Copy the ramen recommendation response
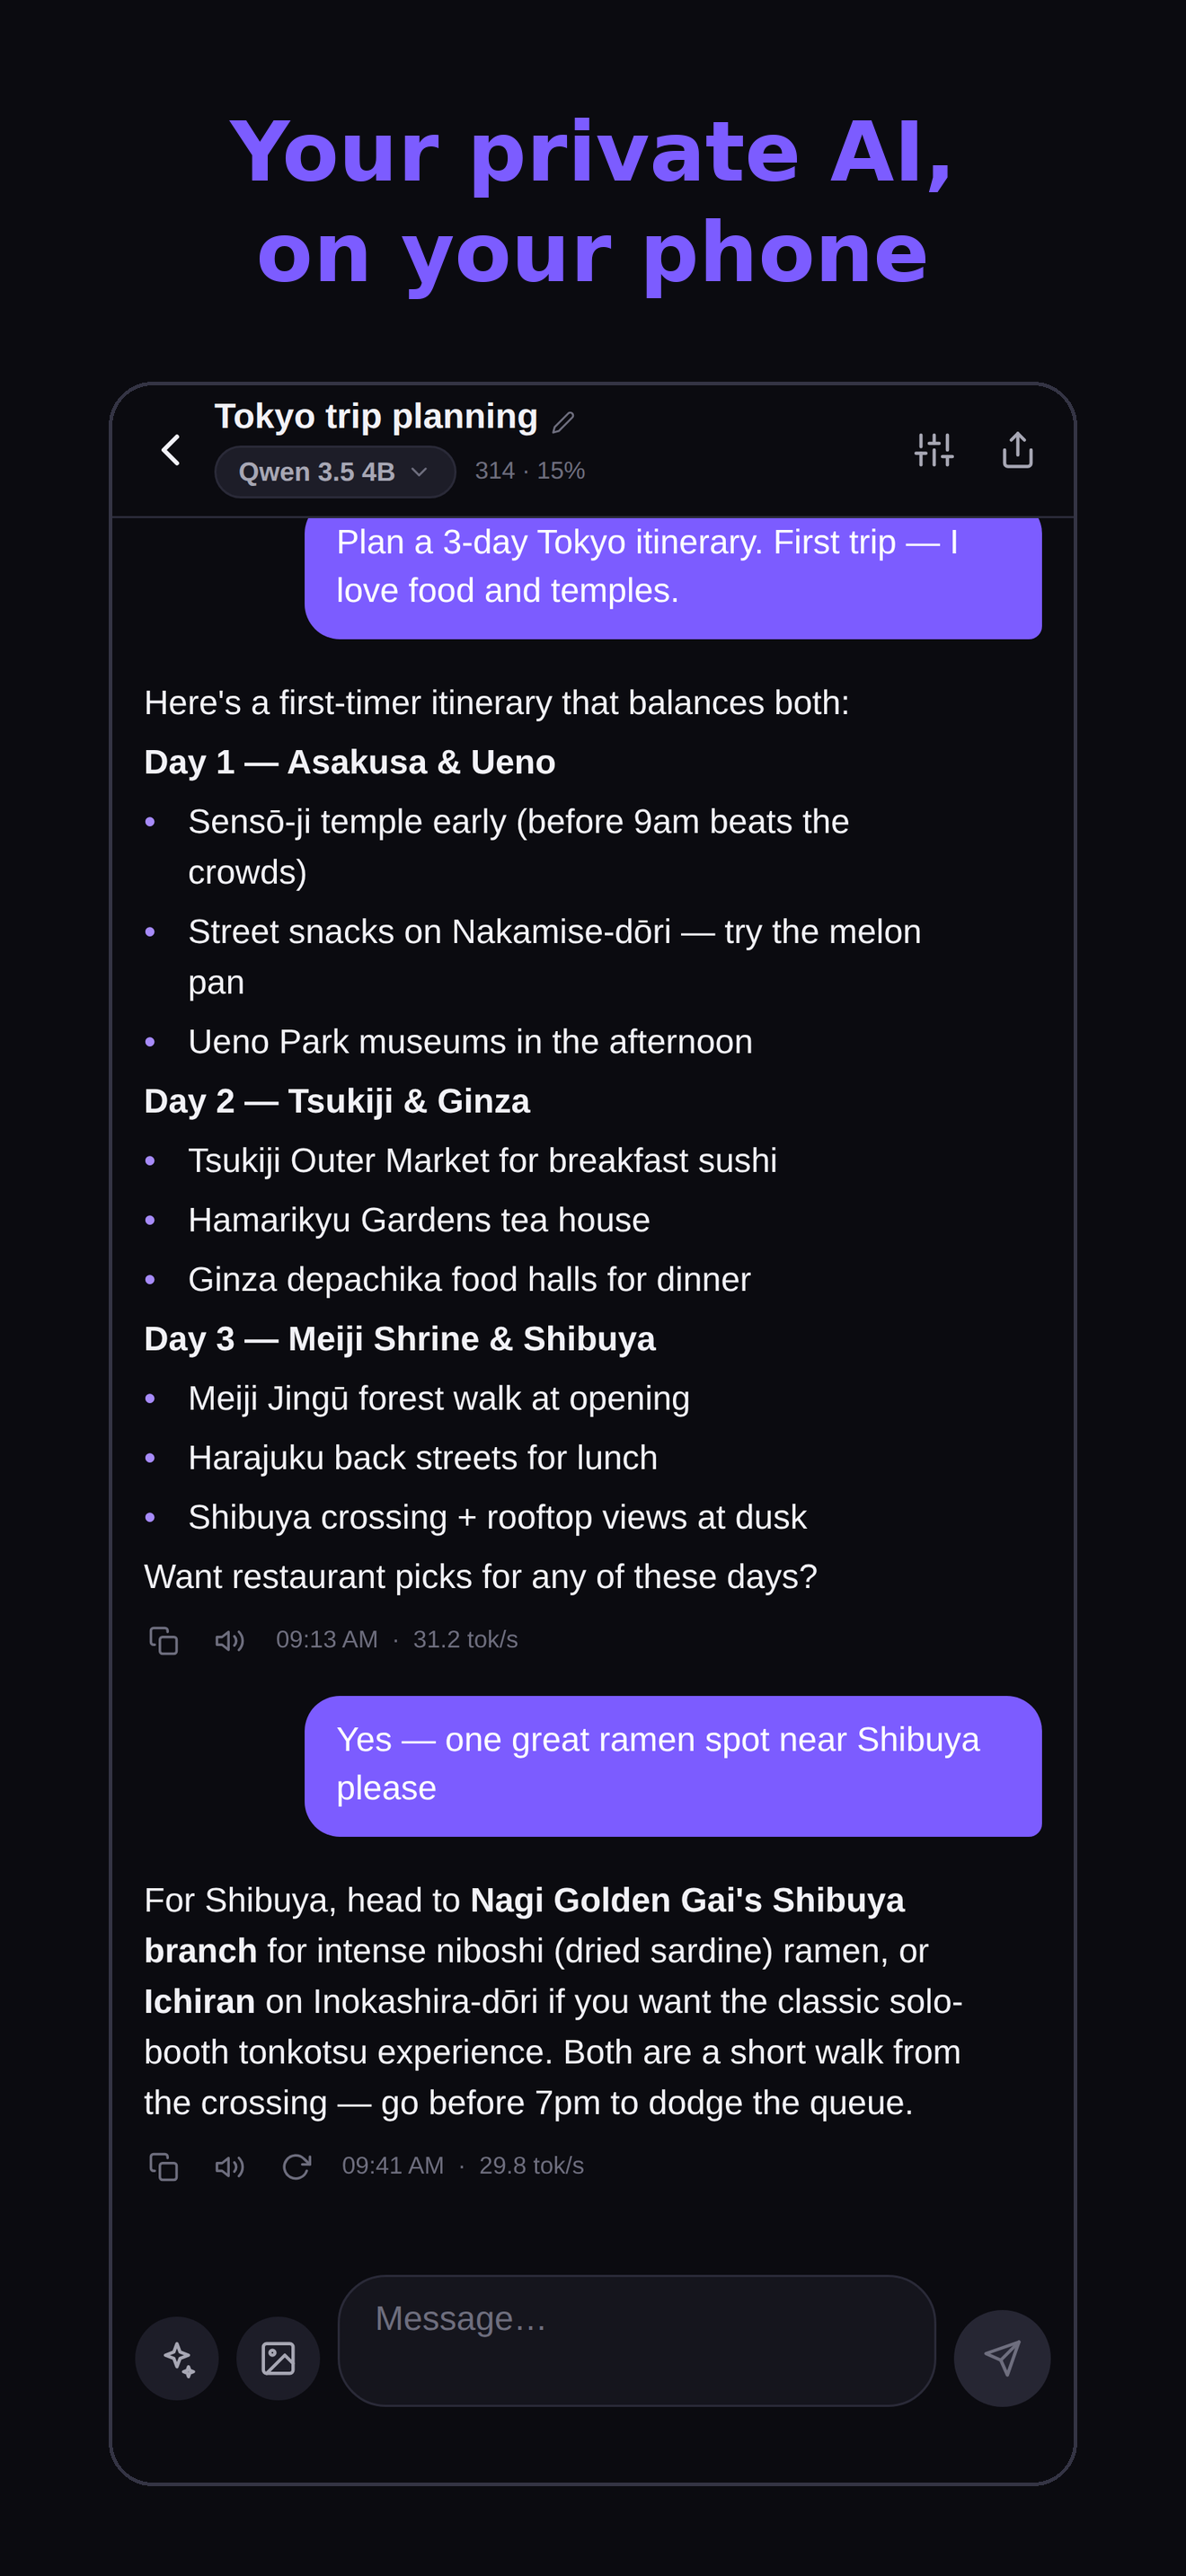Viewport: 1186px width, 2576px height. tap(163, 2166)
